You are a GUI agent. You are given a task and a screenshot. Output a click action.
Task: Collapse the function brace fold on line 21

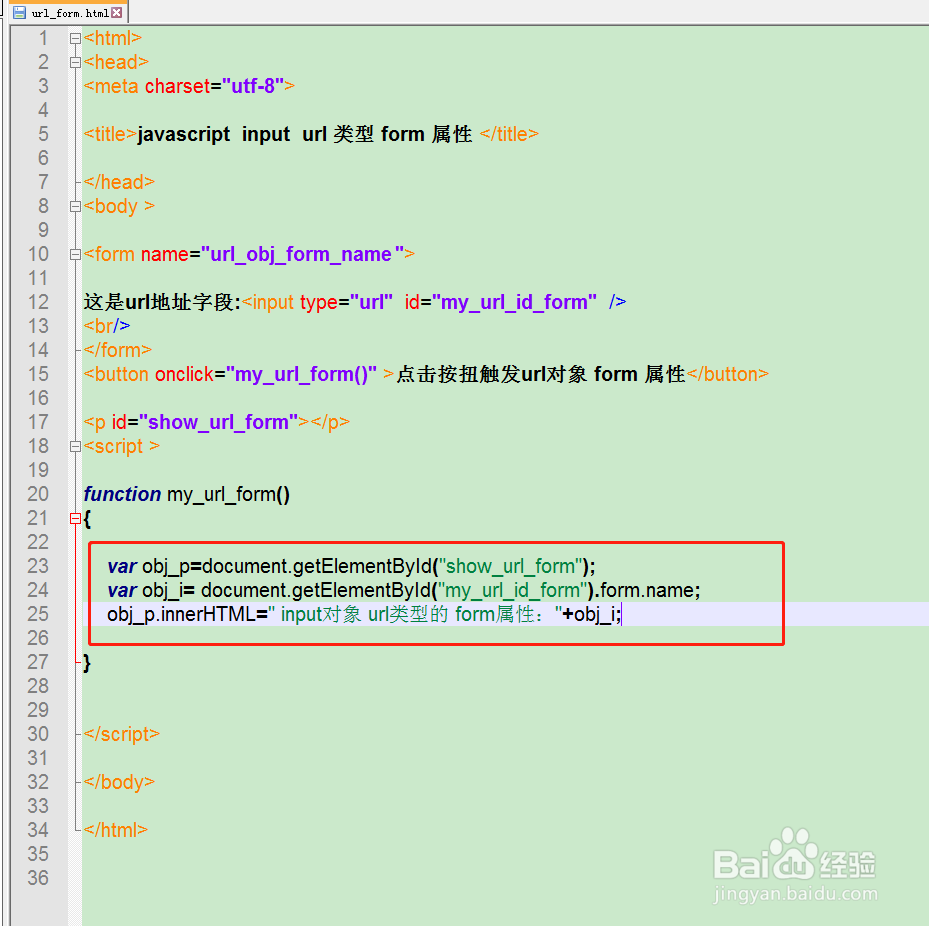point(75,519)
